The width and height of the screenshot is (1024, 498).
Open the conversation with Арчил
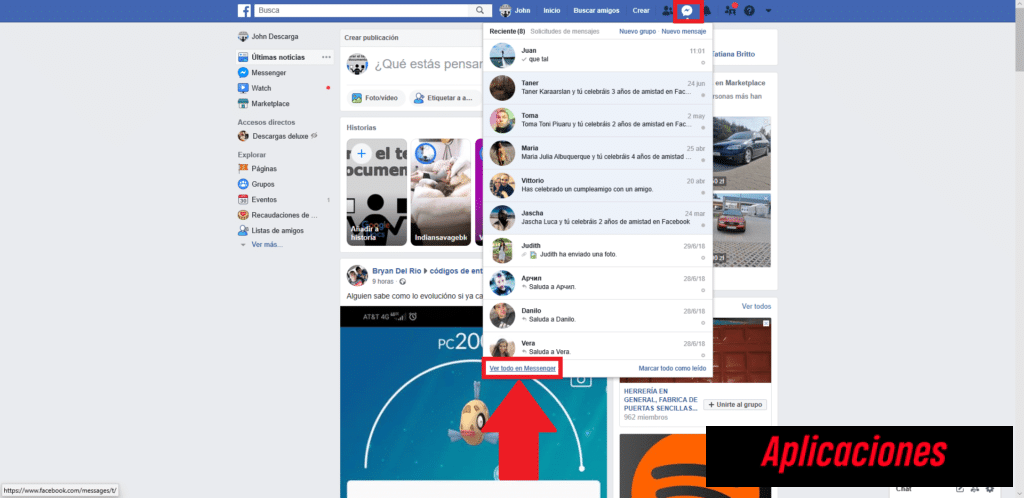(x=598, y=283)
